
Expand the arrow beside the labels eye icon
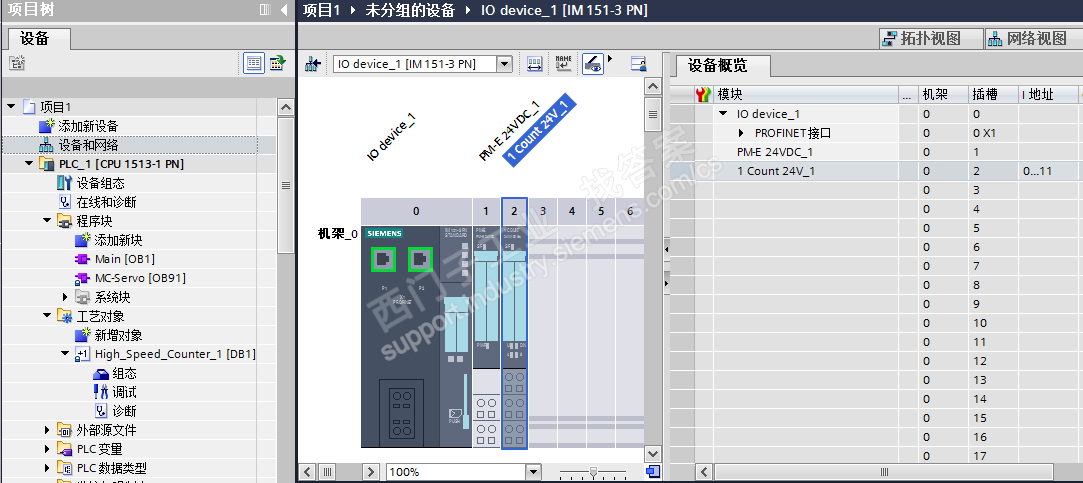point(610,58)
